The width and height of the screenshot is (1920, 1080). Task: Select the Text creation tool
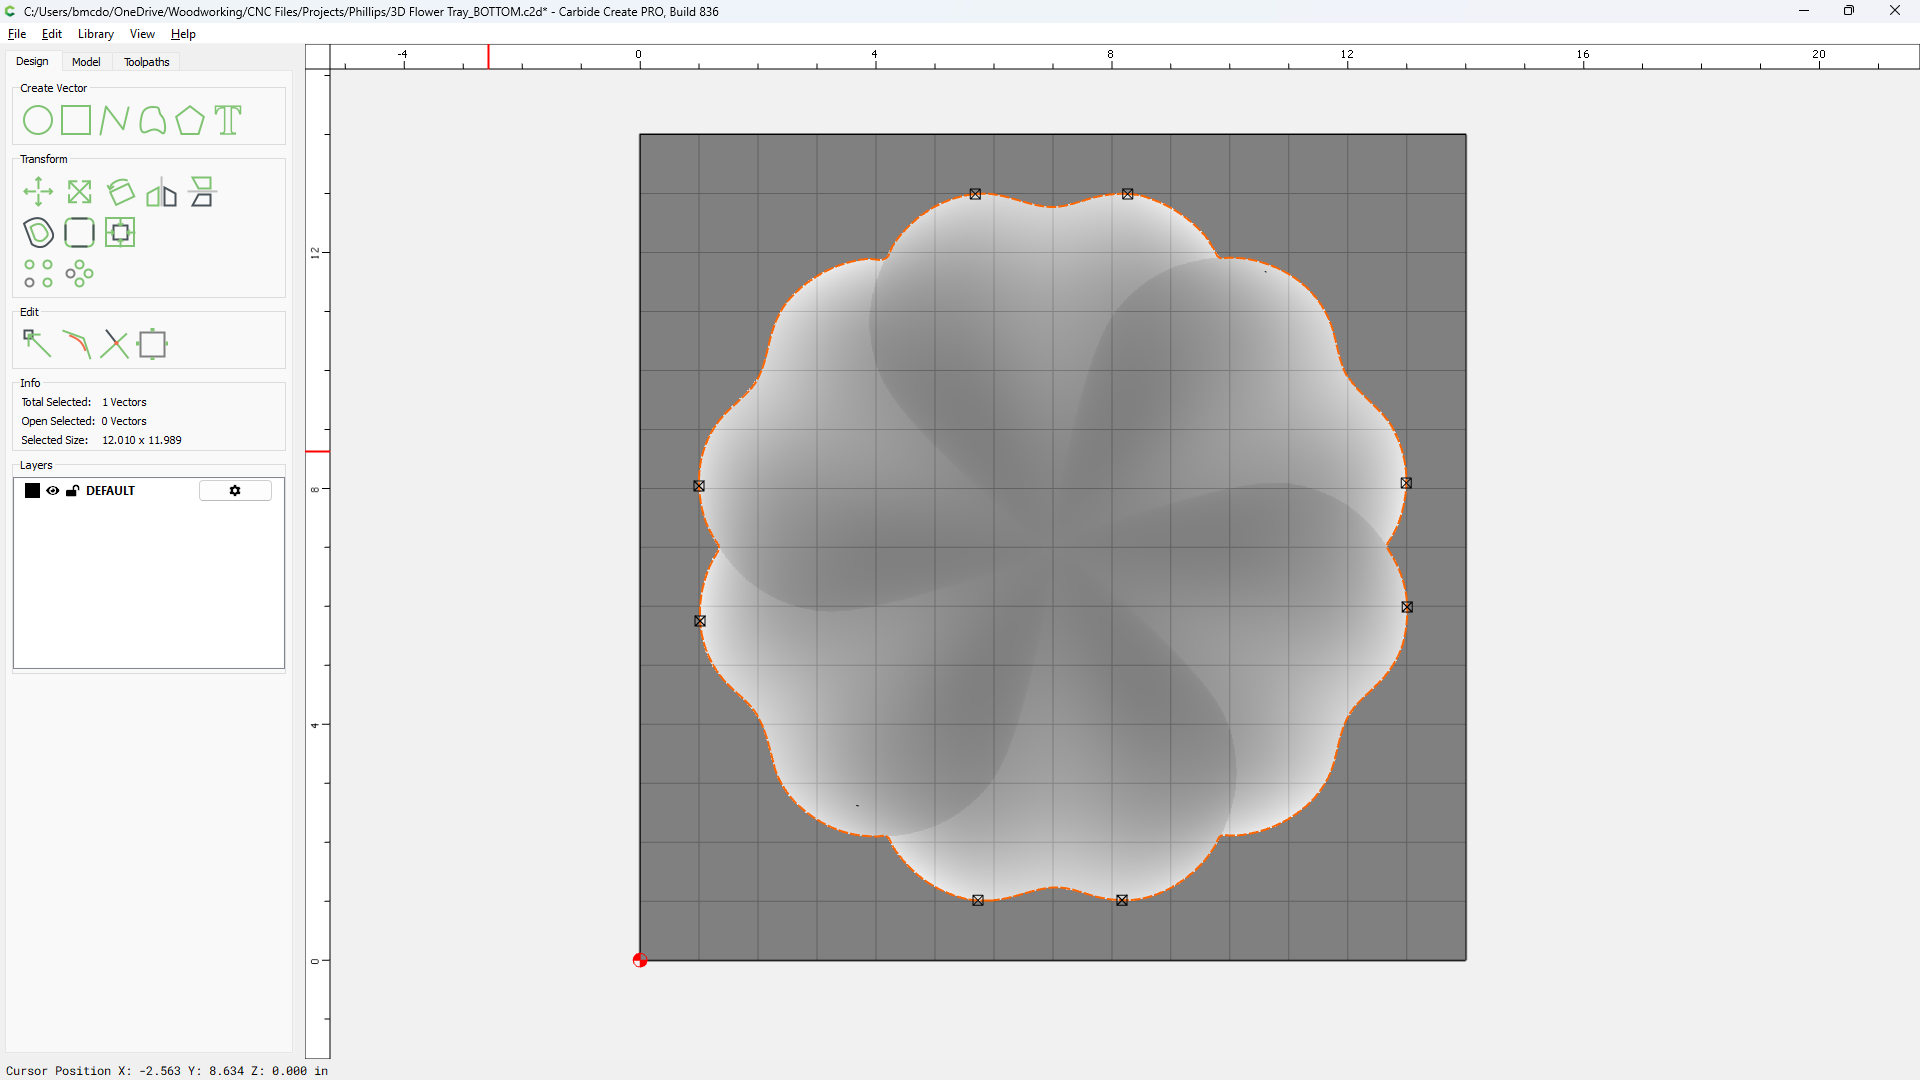[229, 120]
